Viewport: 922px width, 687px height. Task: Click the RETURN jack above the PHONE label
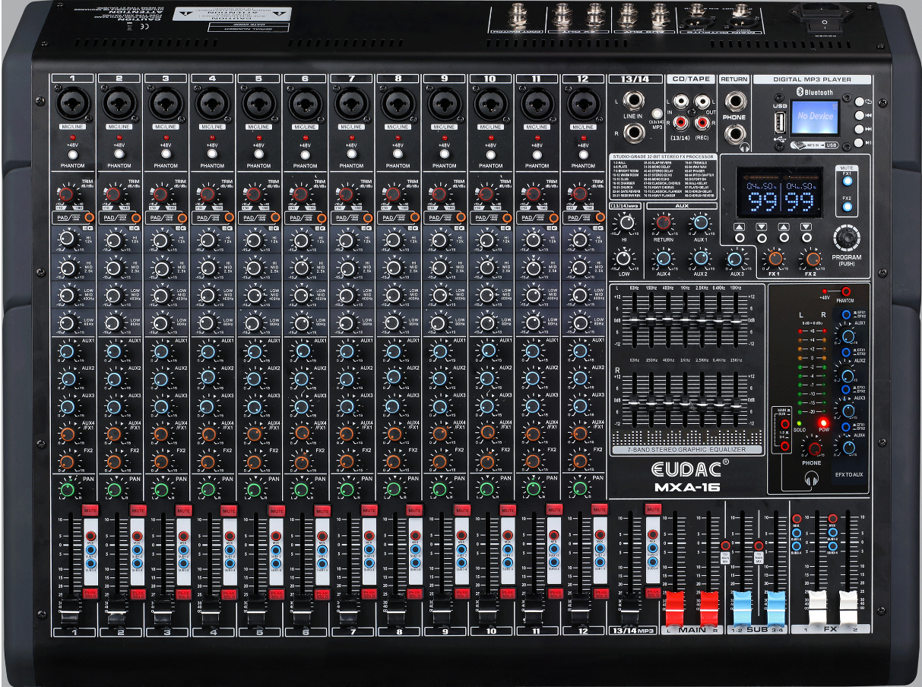(x=734, y=101)
